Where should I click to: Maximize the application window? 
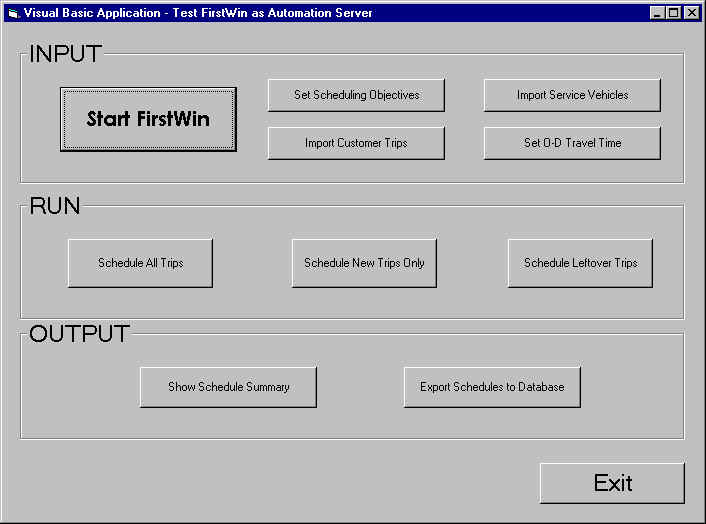(674, 13)
